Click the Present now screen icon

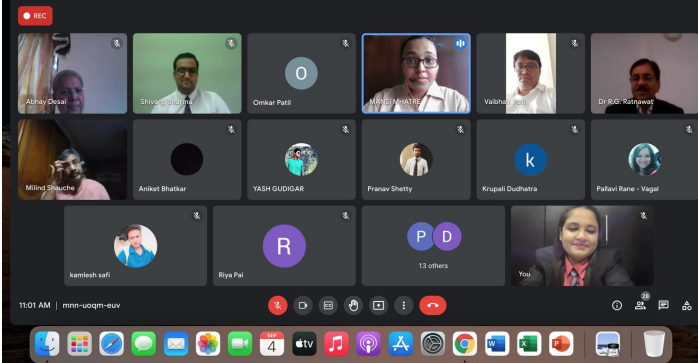coord(378,306)
